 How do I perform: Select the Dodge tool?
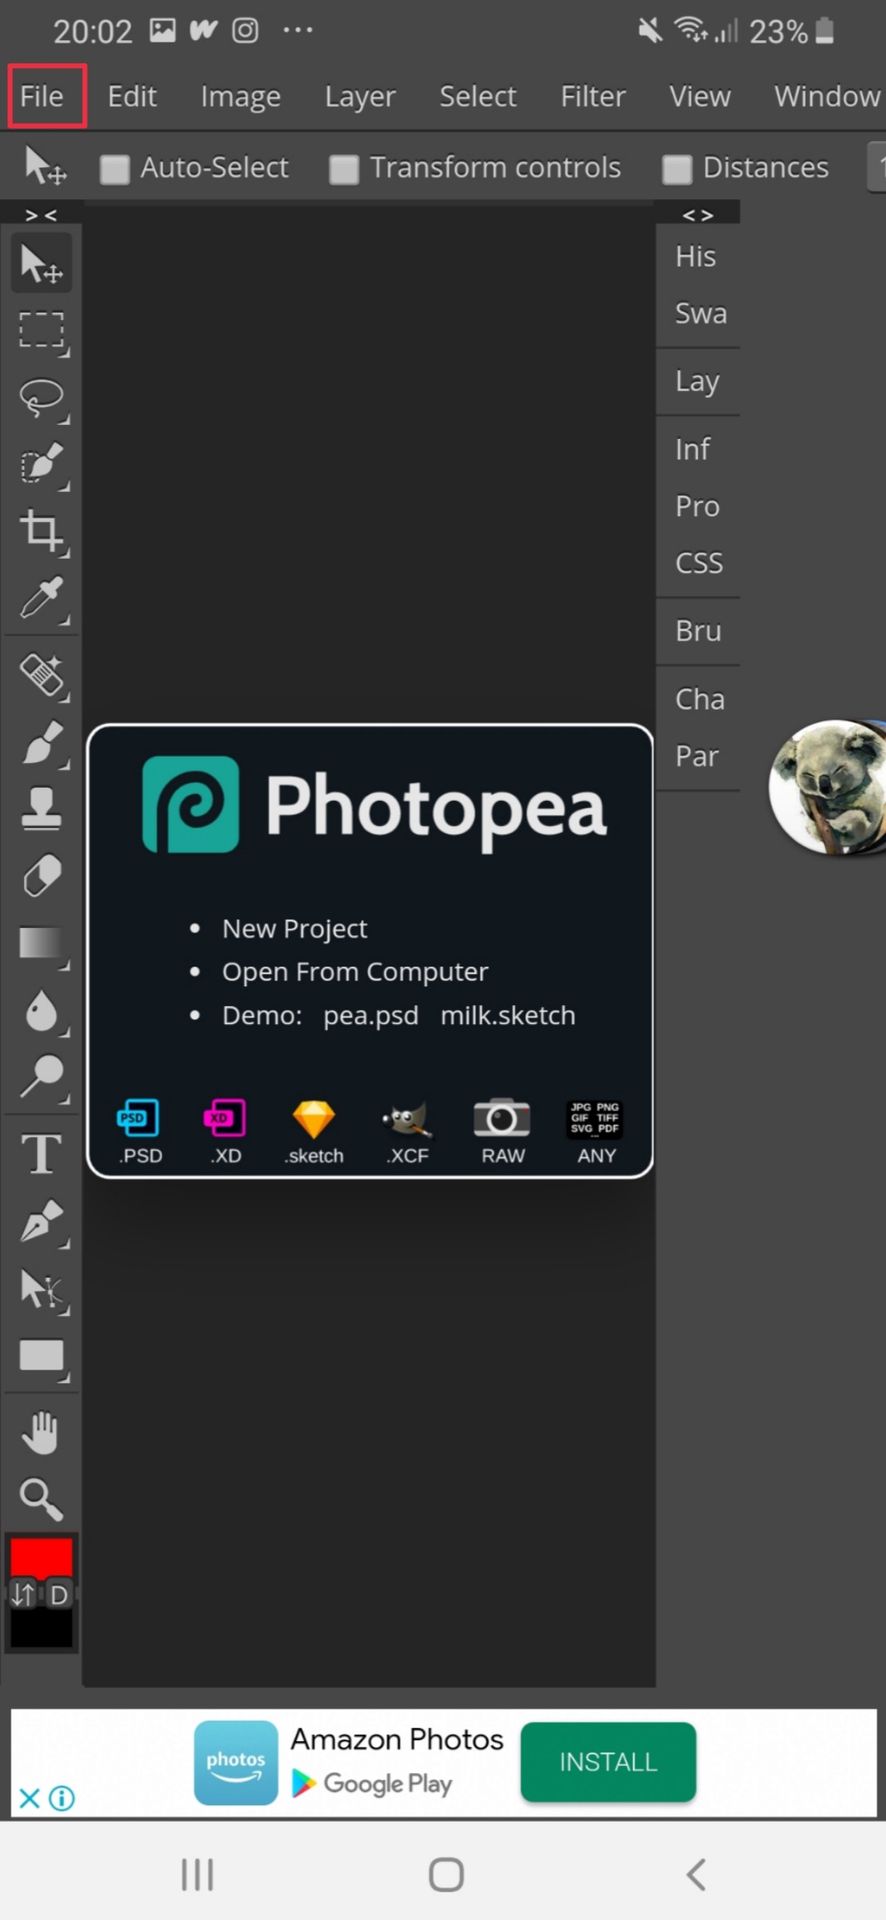(41, 1077)
